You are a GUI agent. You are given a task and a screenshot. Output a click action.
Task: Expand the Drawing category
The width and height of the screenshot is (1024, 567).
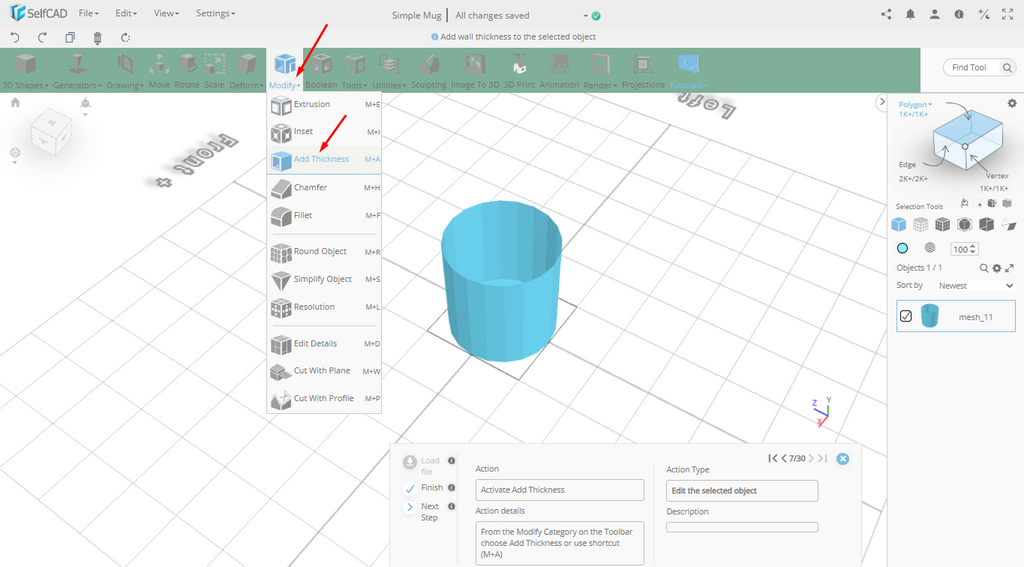[125, 71]
